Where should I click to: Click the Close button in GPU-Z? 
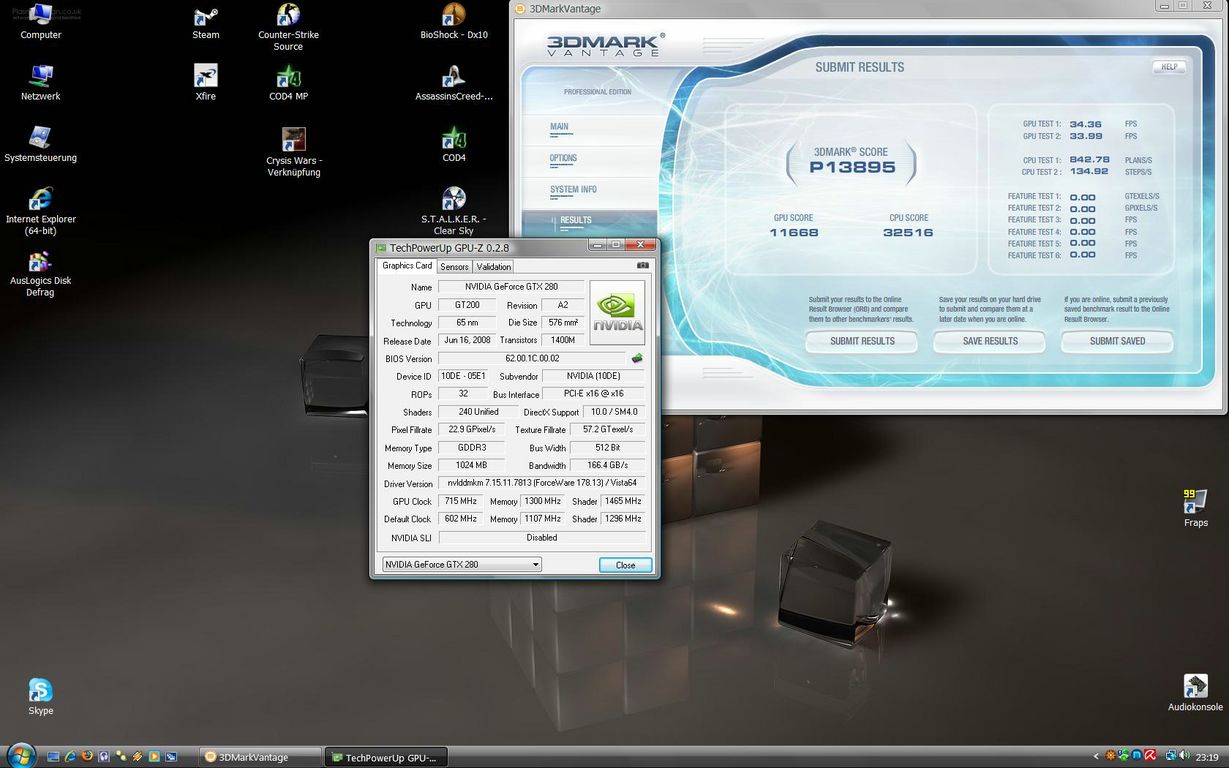[x=625, y=565]
